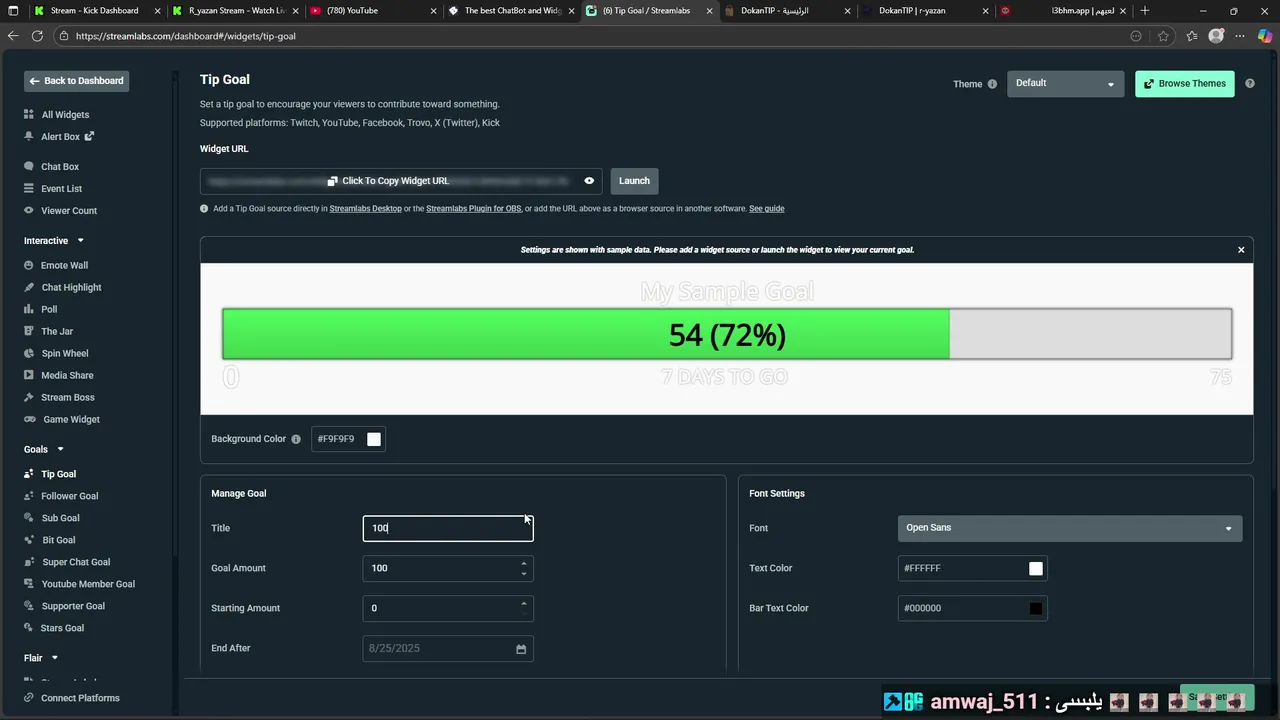The image size is (1280, 720).
Task: Select Tip Goal in sidebar
Action: pyautogui.click(x=58, y=474)
